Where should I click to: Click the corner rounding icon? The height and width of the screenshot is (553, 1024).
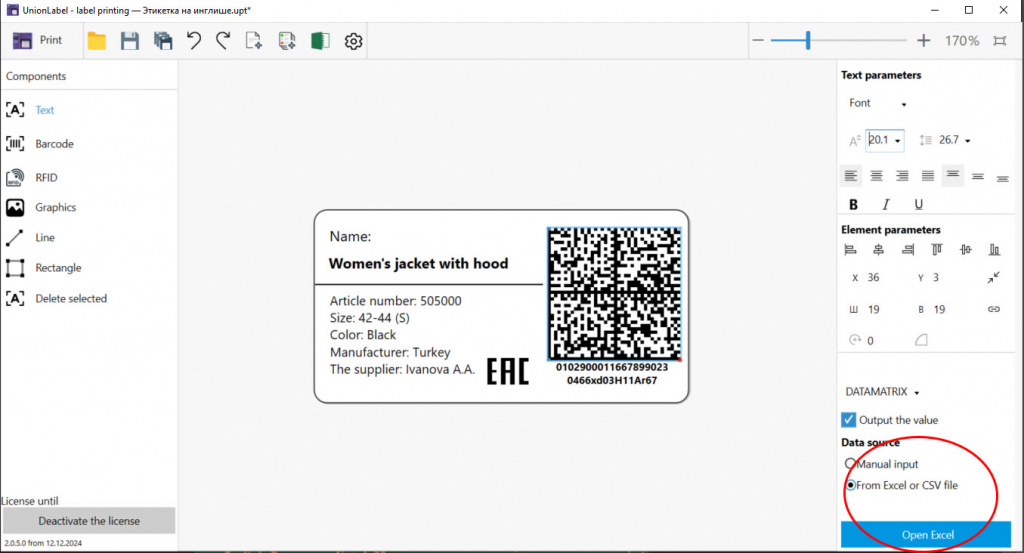click(x=921, y=340)
